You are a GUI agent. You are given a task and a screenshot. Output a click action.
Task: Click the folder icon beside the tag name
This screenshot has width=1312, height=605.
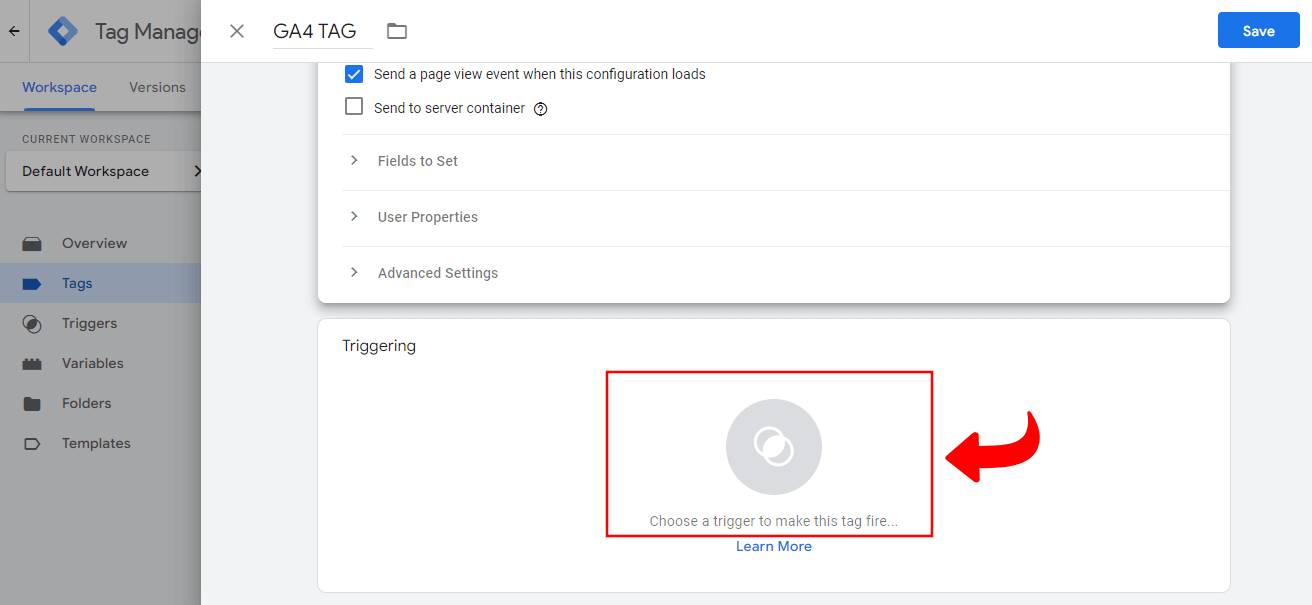[396, 31]
